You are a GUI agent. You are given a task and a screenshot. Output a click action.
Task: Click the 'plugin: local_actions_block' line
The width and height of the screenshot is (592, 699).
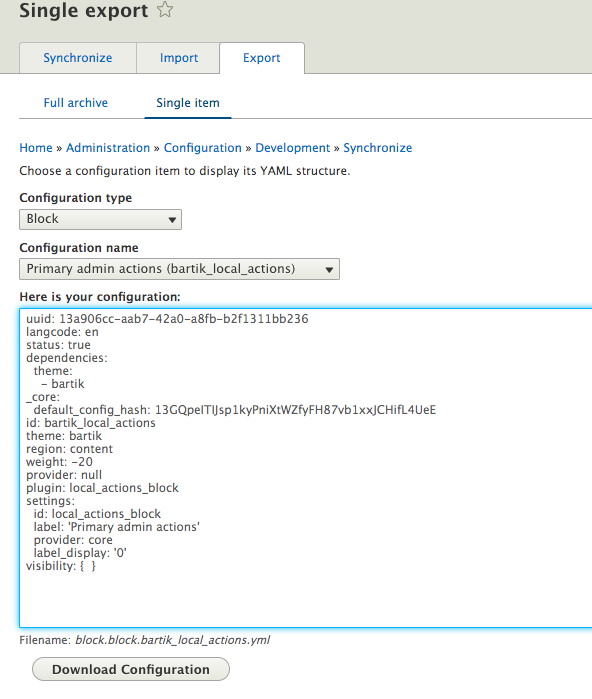[102, 488]
